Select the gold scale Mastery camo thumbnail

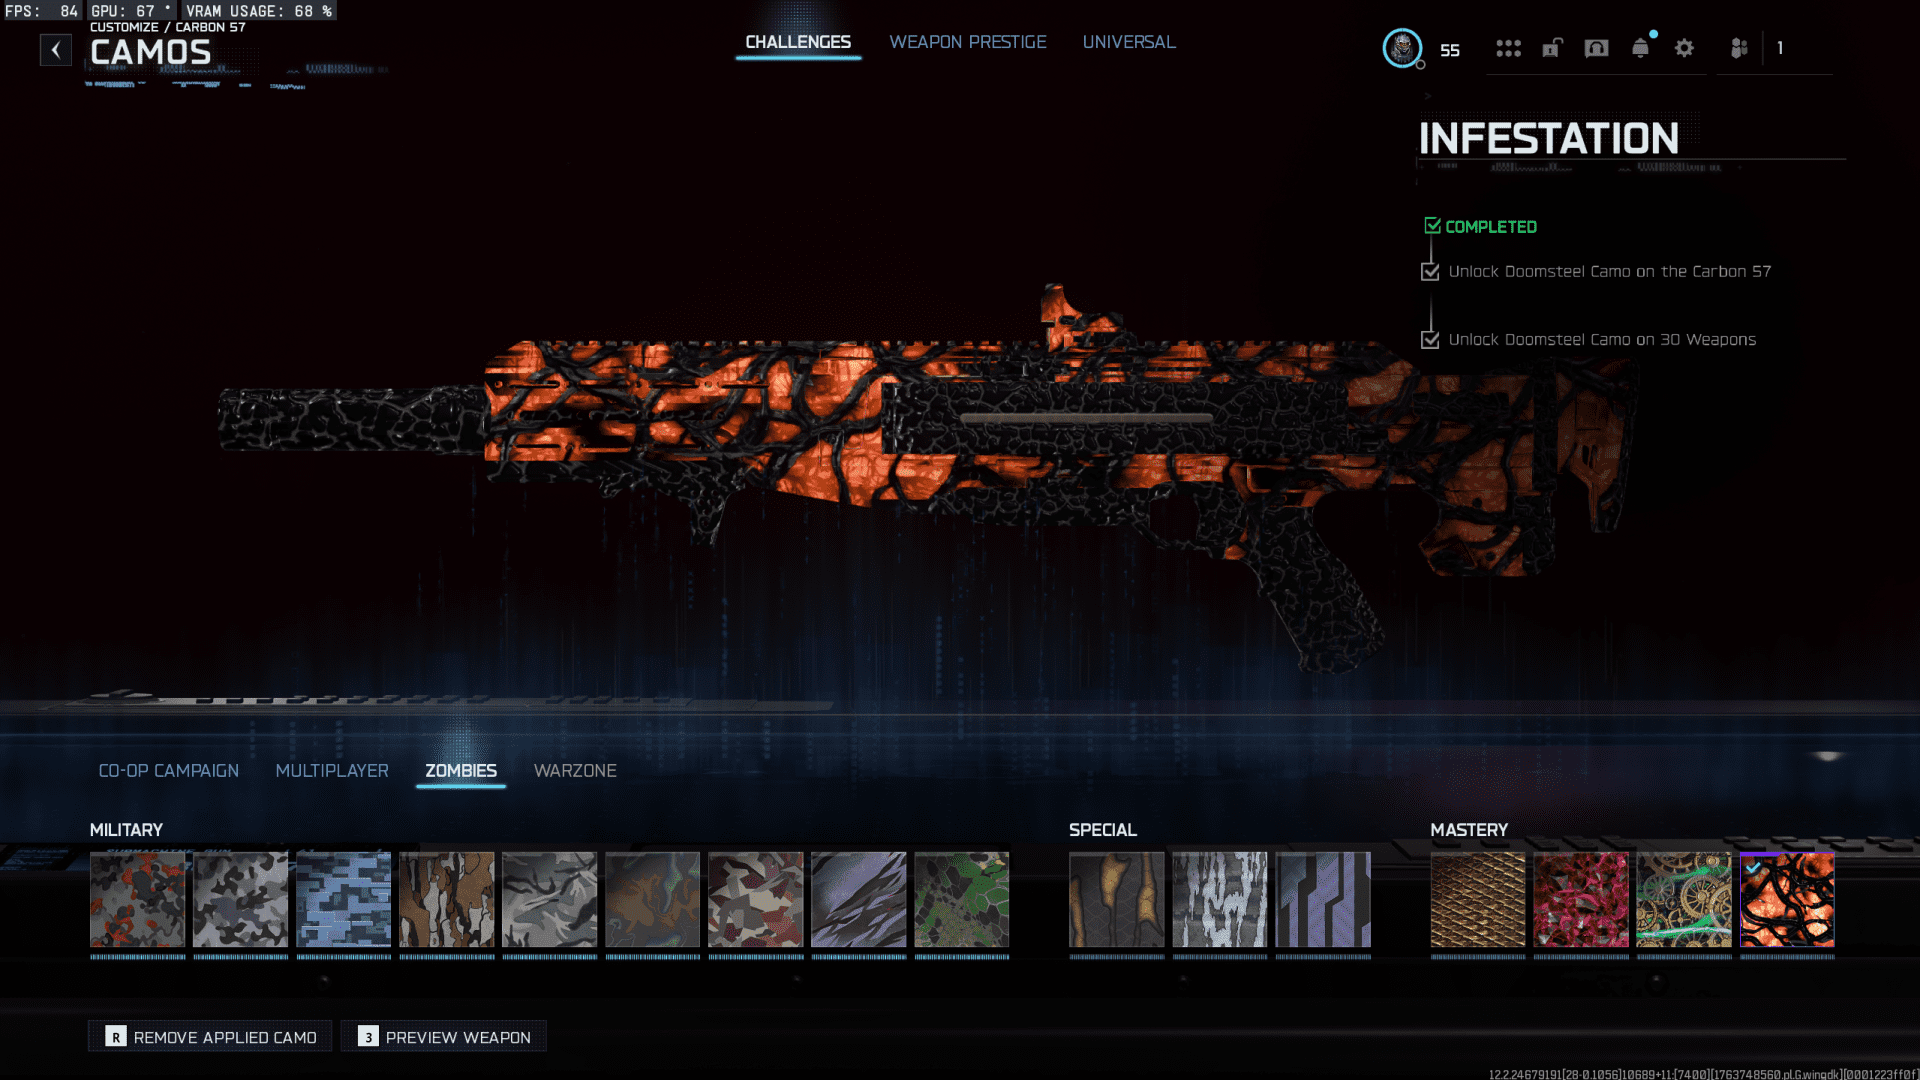click(x=1477, y=900)
